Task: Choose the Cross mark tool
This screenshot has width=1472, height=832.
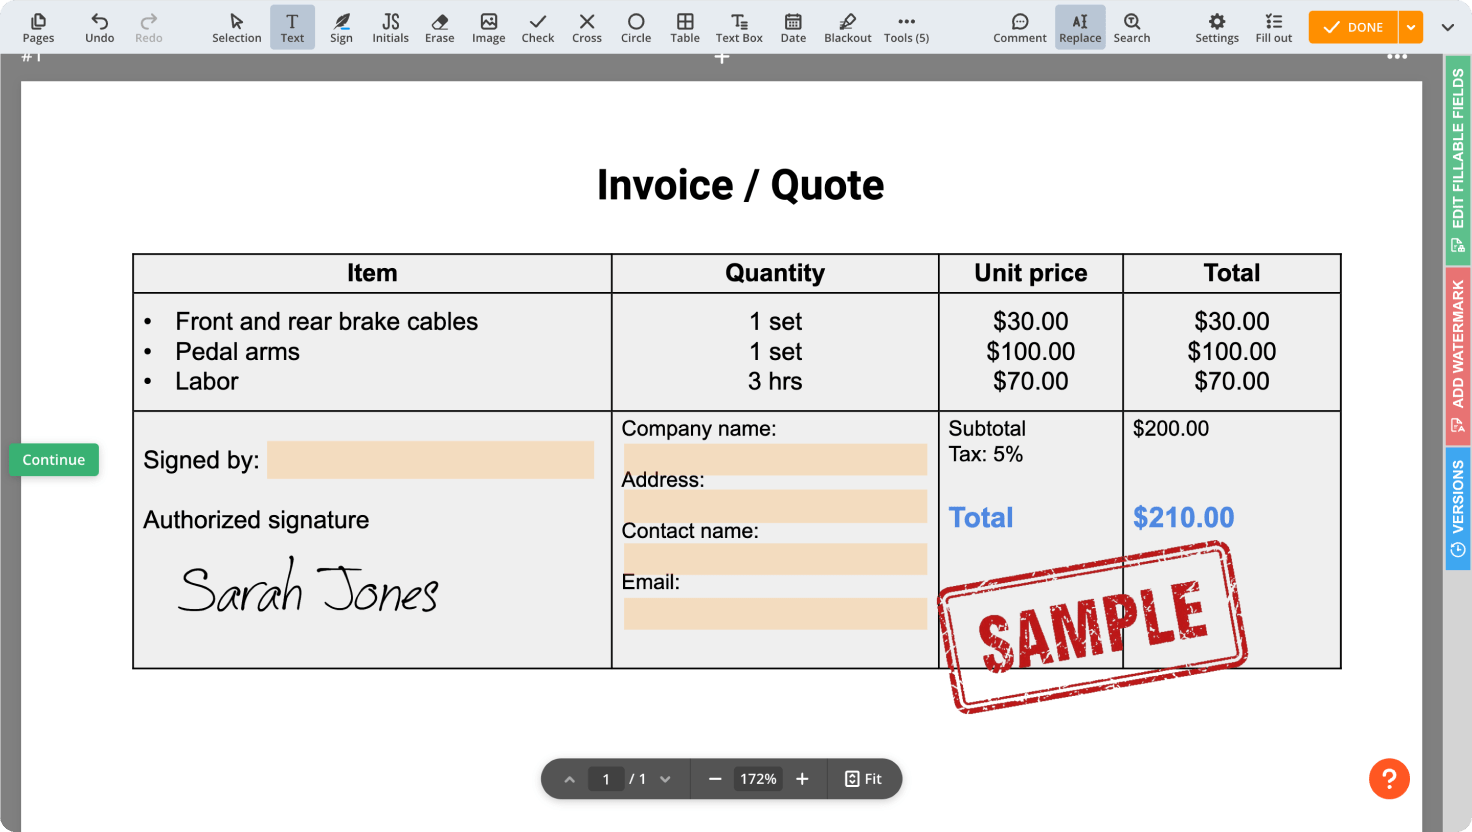Action: click(x=586, y=27)
